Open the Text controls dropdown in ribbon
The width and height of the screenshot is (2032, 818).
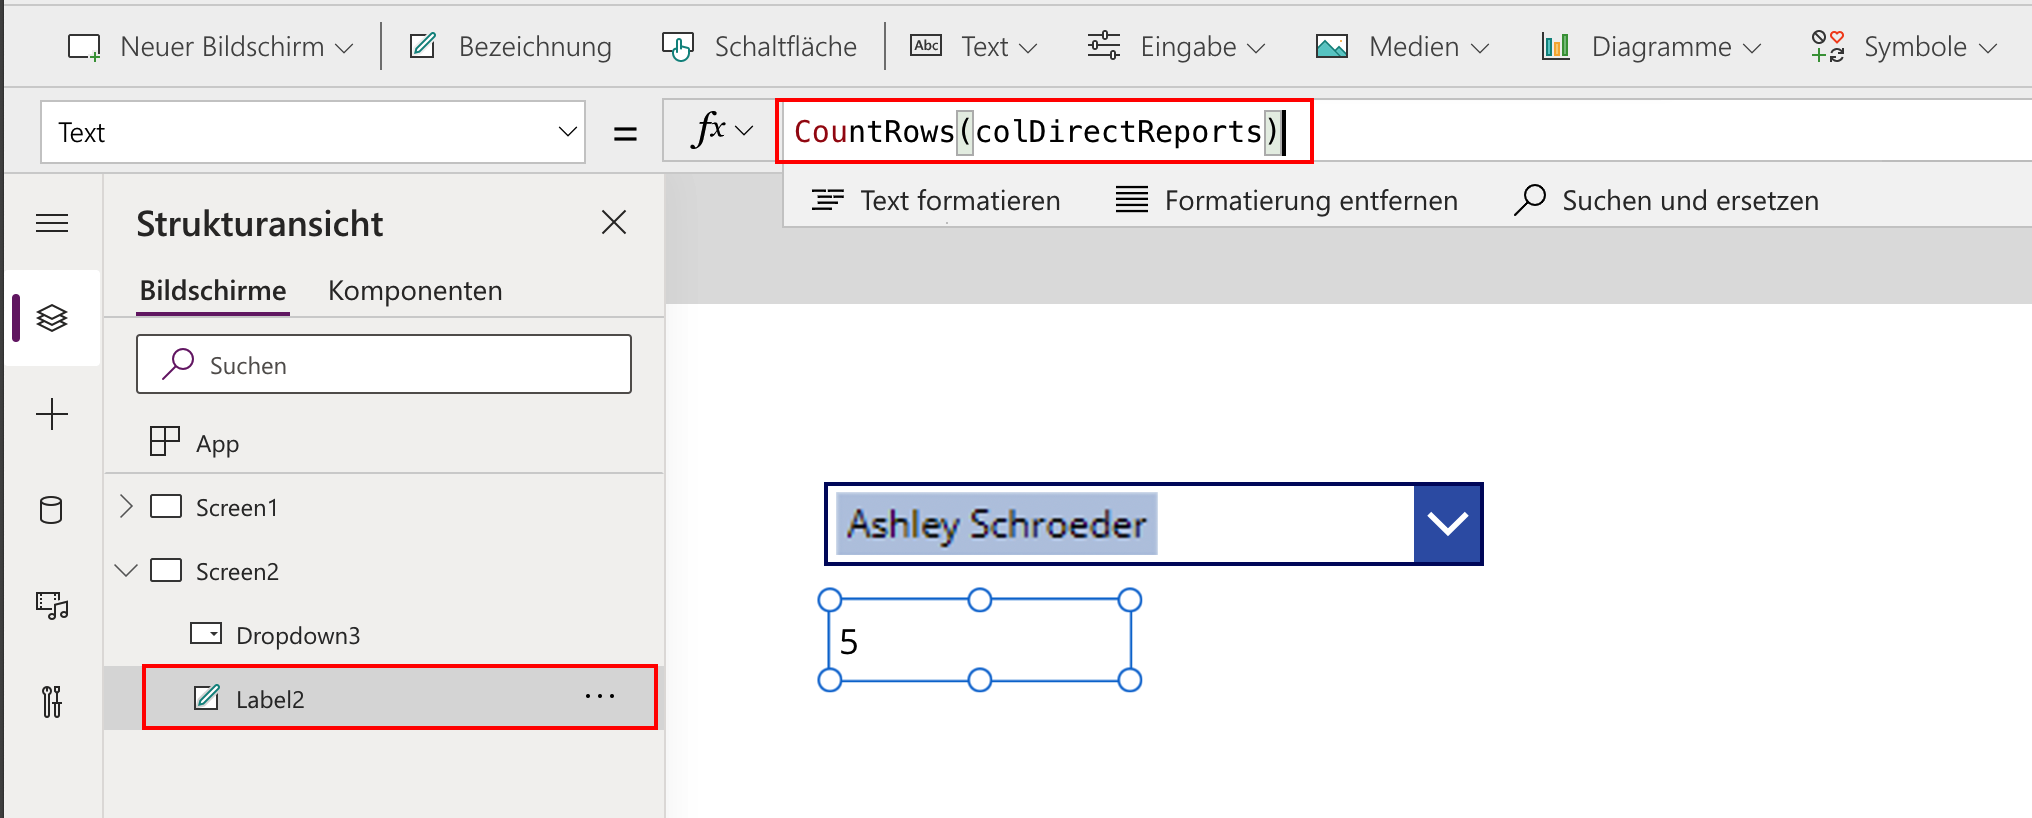point(974,47)
